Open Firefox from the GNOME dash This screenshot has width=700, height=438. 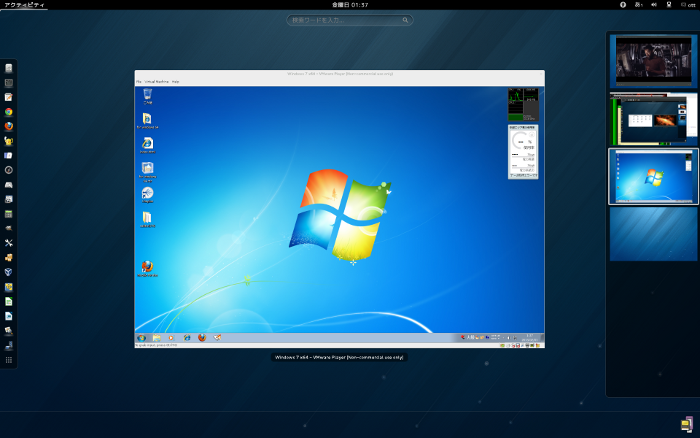pos(9,127)
